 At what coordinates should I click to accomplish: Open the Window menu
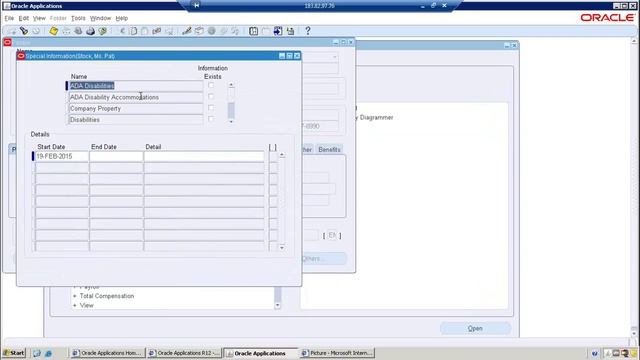tap(100, 18)
